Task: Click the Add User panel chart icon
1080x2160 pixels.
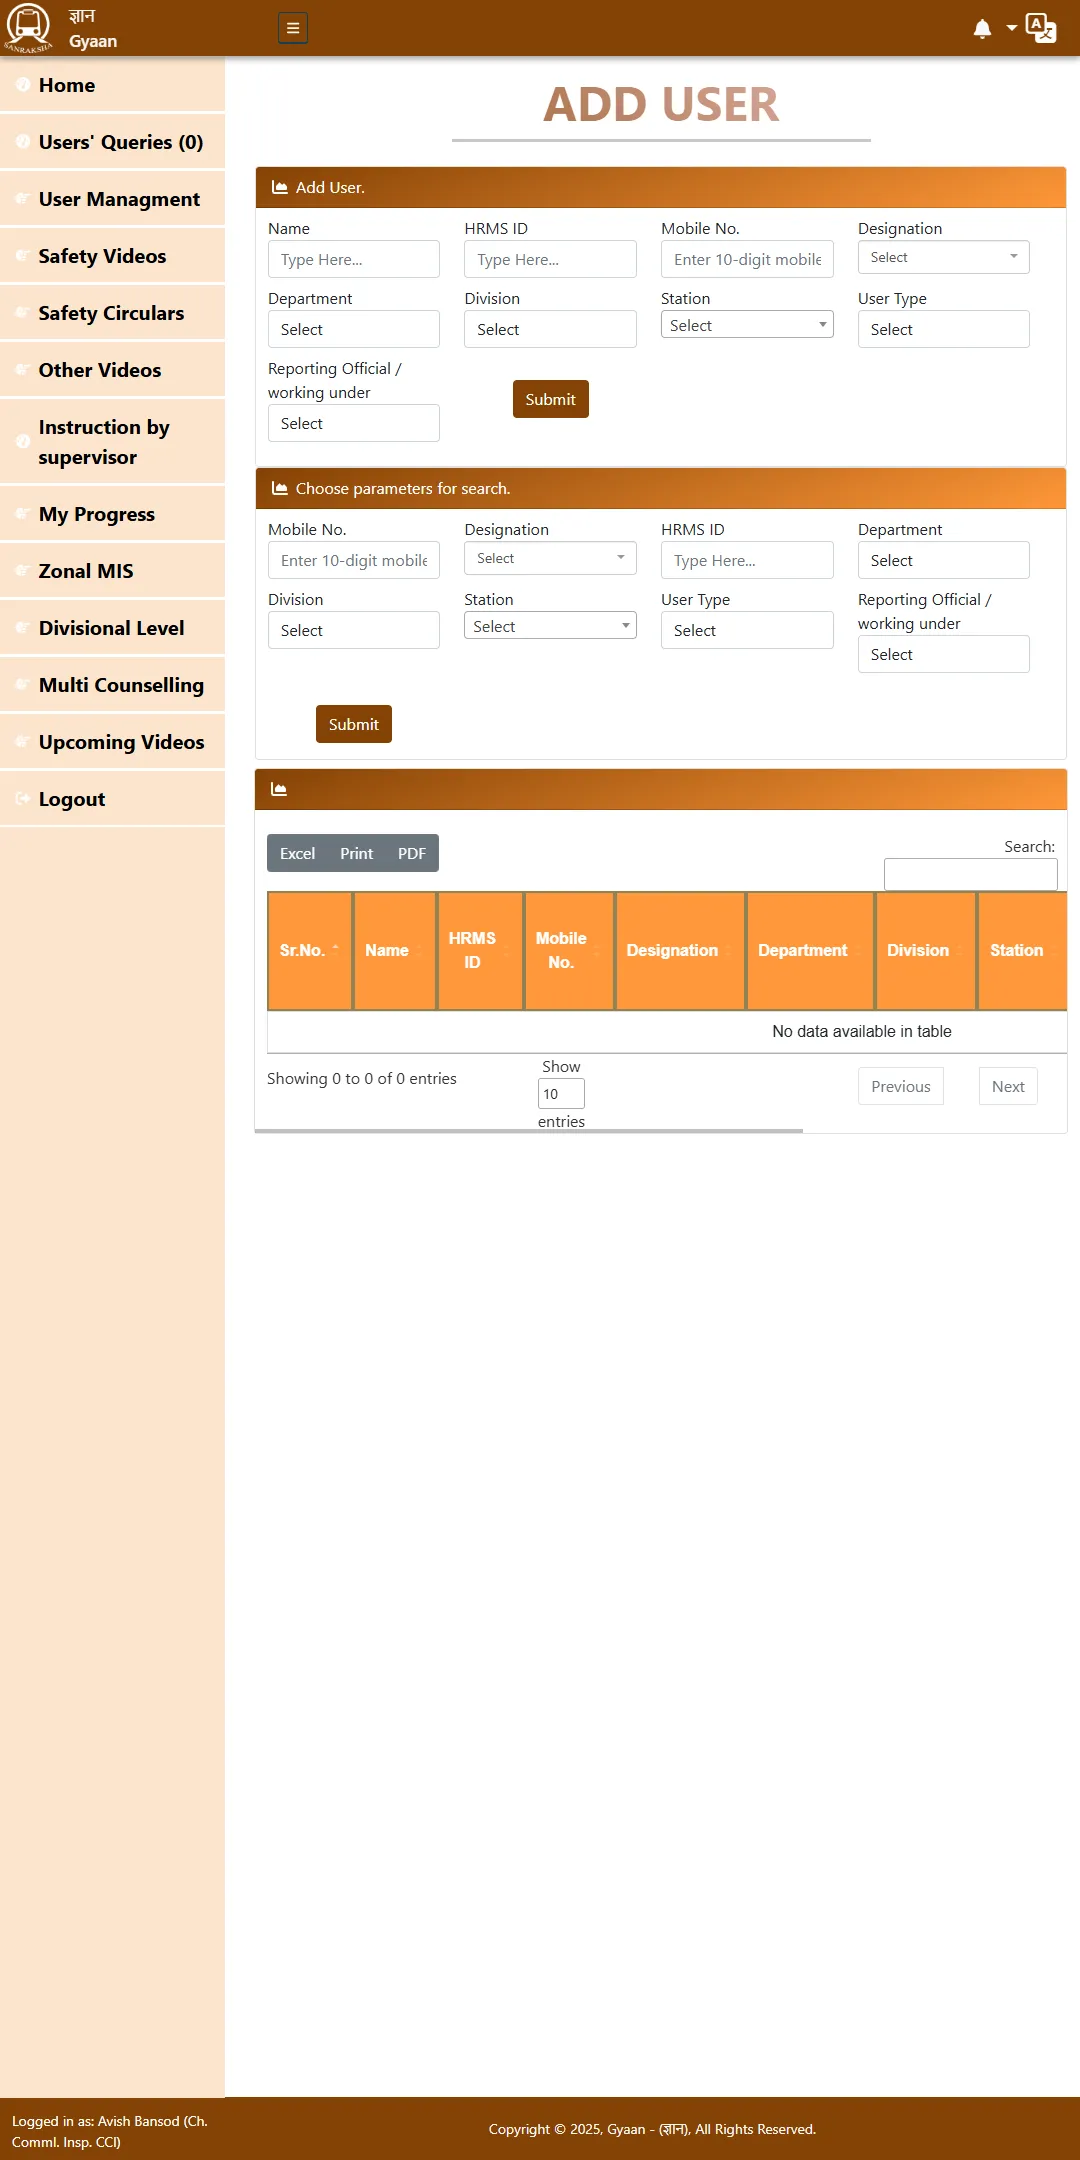Action: 280,187
